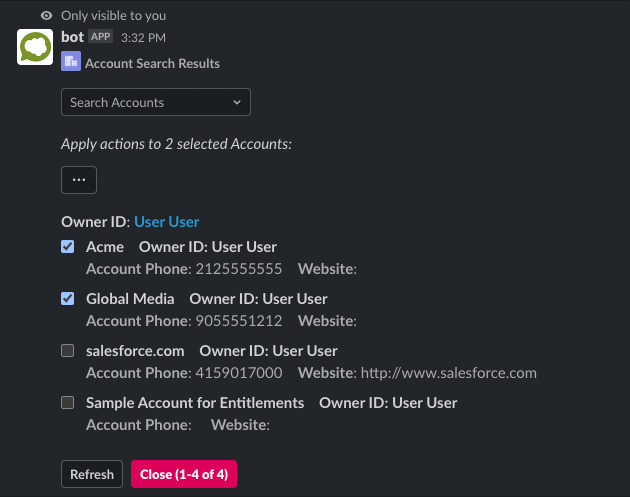Viewport: 630px width, 497px height.
Task: Check the salesforce.com account checkbox
Action: tap(68, 350)
